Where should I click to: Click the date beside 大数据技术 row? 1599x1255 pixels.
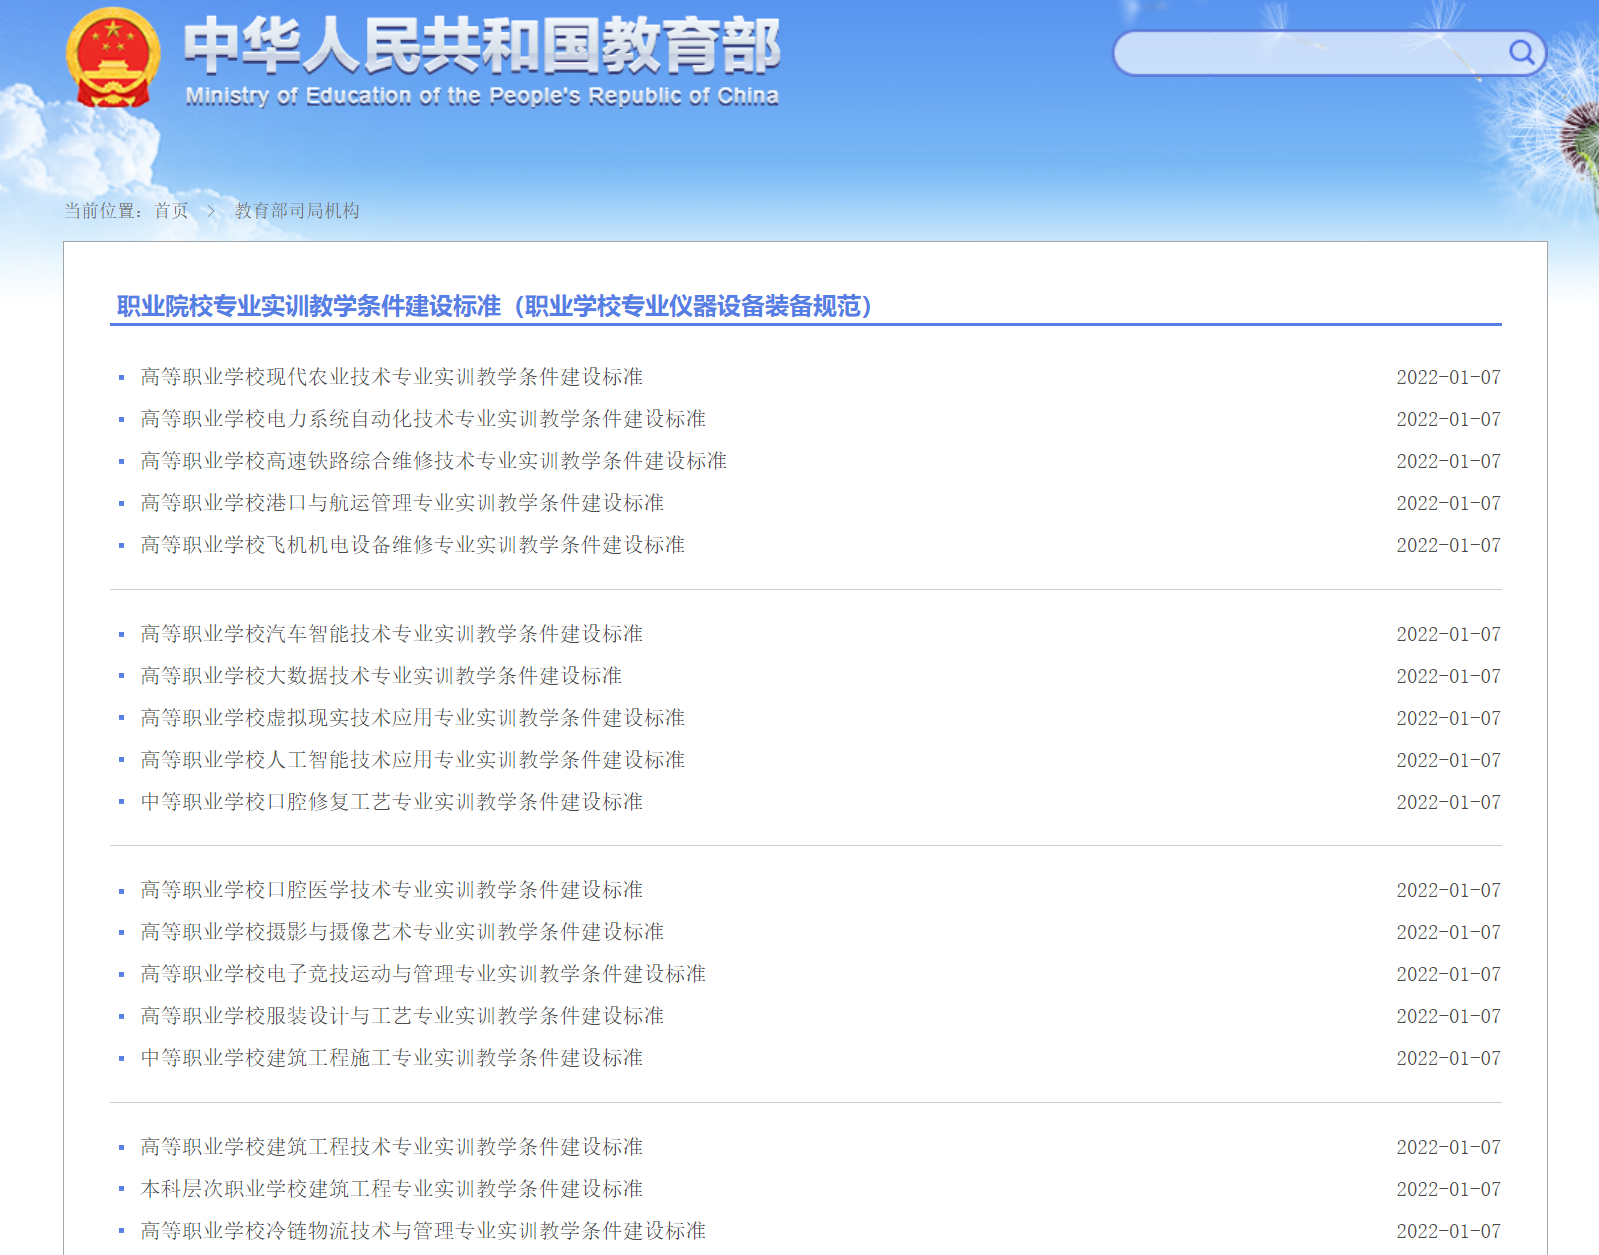point(1448,676)
